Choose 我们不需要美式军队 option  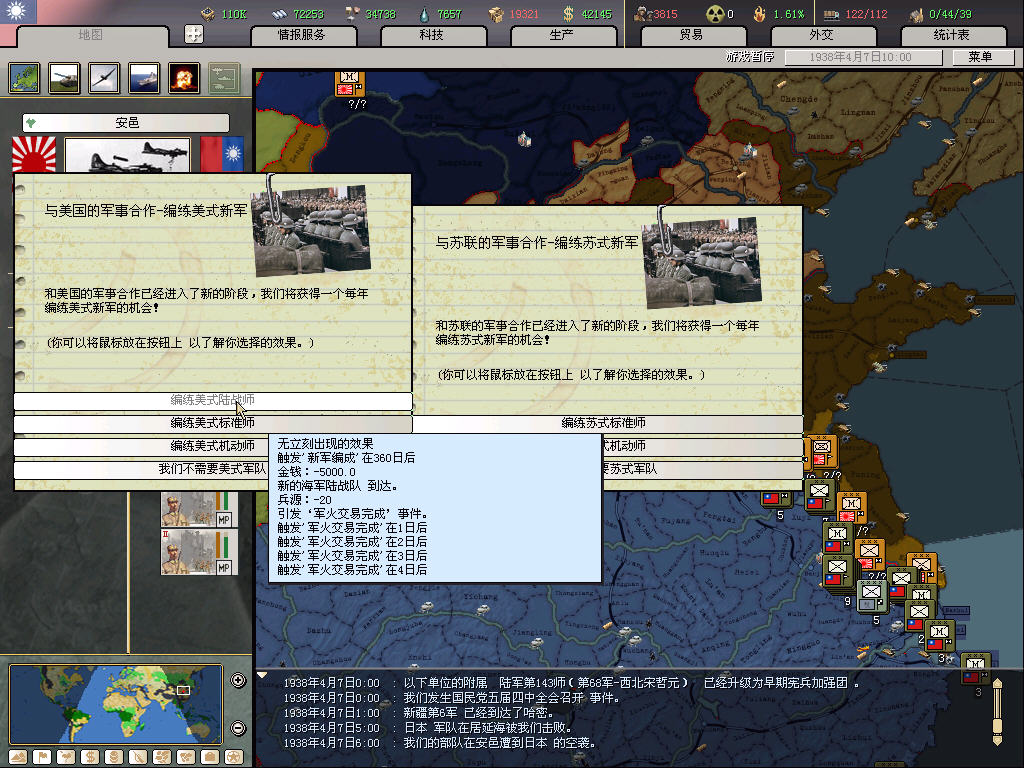click(141, 469)
